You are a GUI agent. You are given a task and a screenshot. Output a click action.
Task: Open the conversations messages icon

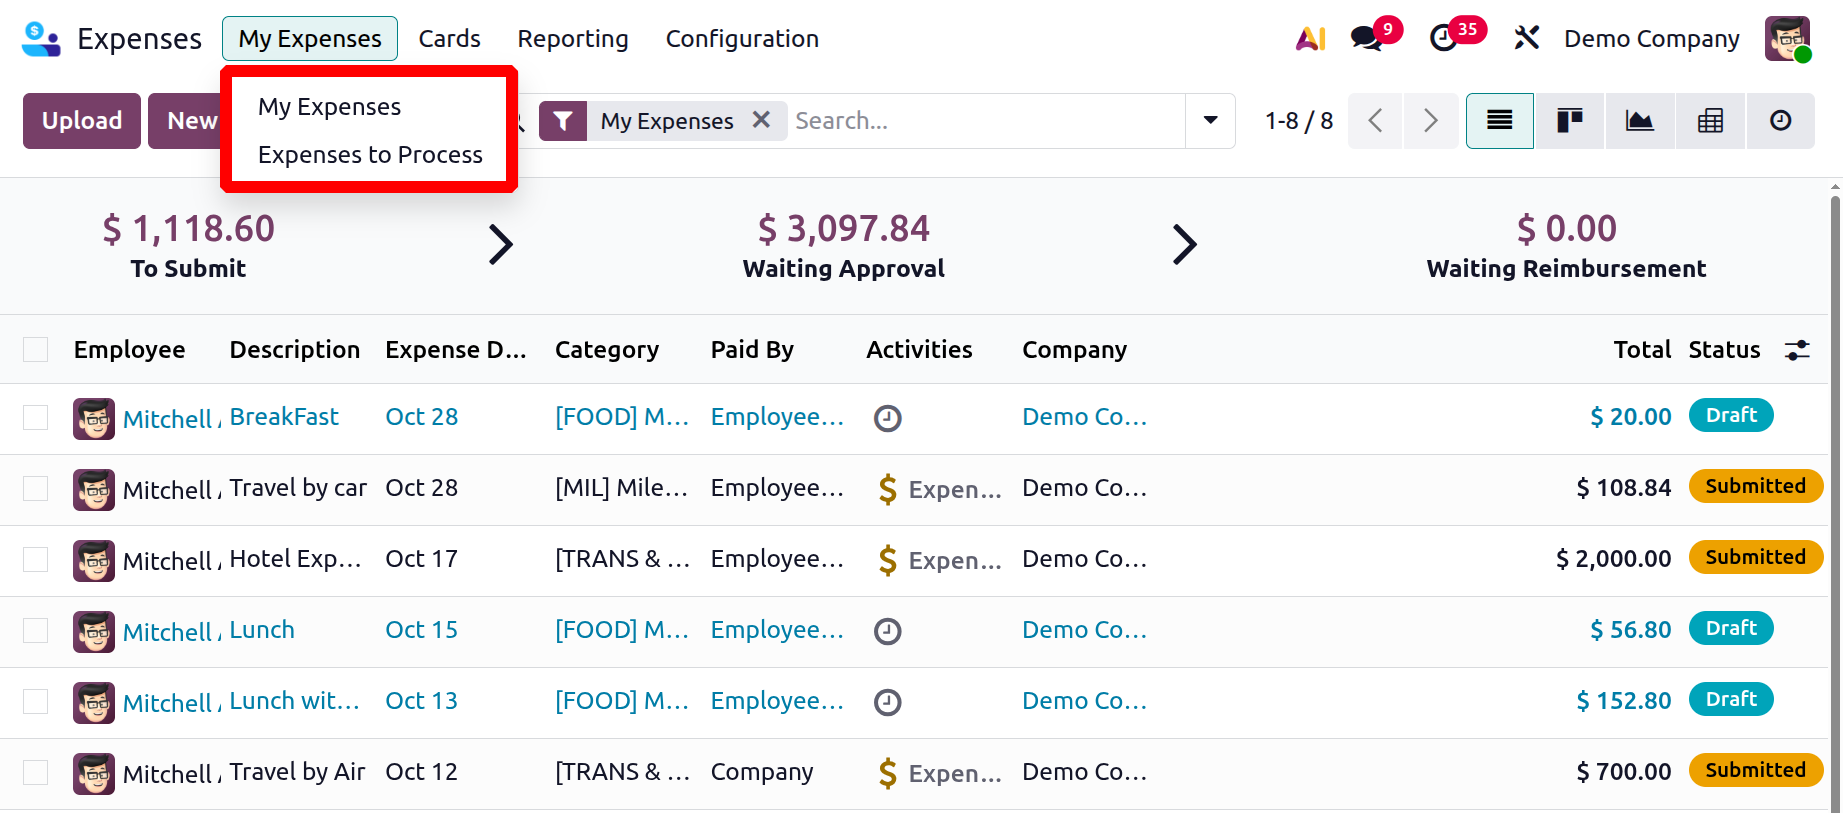pos(1366,39)
